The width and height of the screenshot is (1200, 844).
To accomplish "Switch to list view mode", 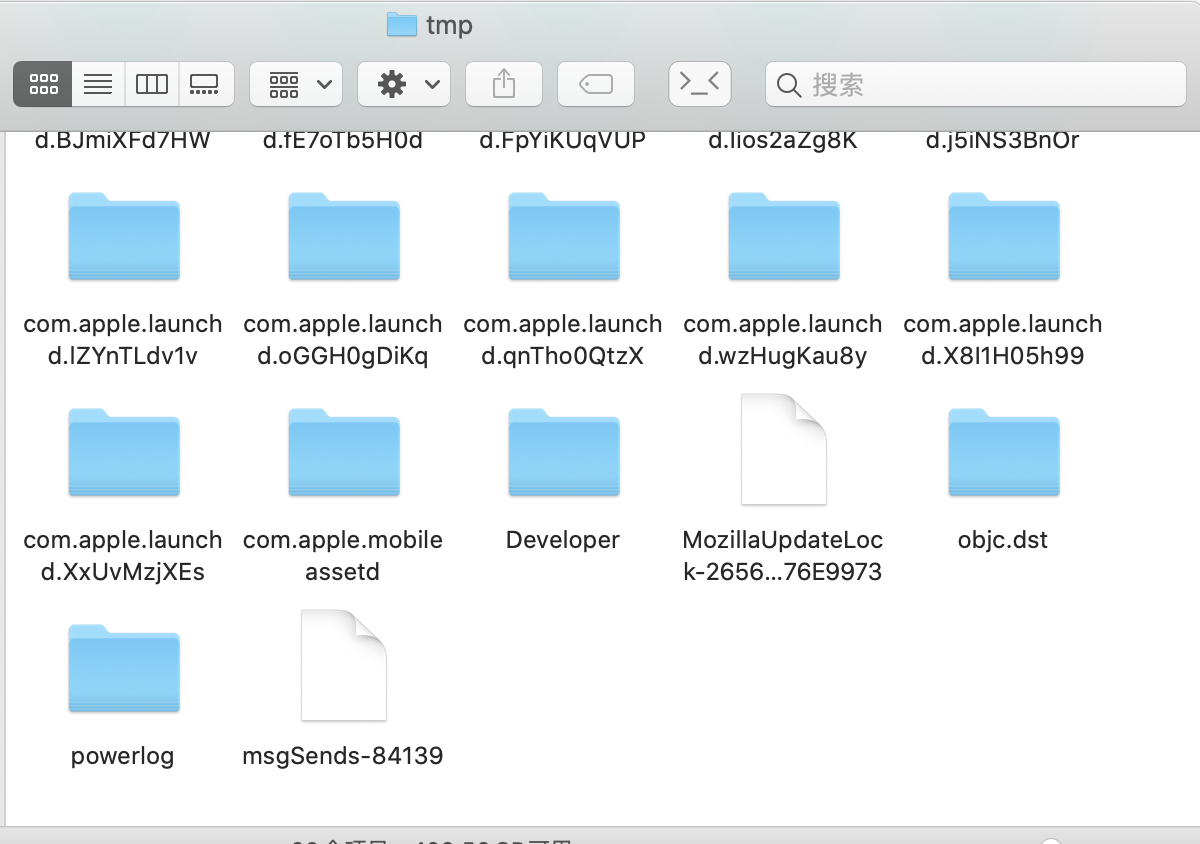I will coord(98,85).
